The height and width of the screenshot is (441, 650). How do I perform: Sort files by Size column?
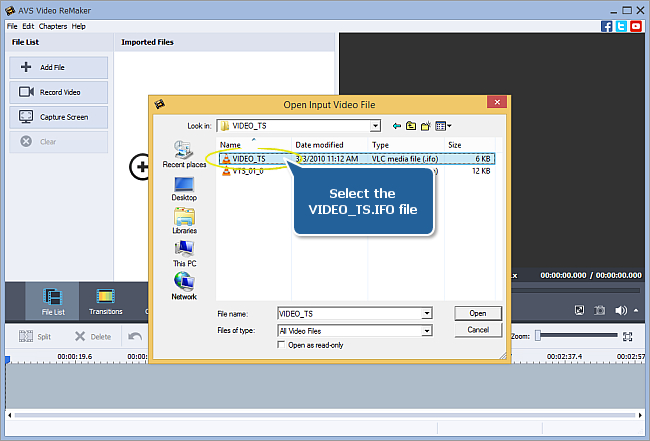[470, 145]
